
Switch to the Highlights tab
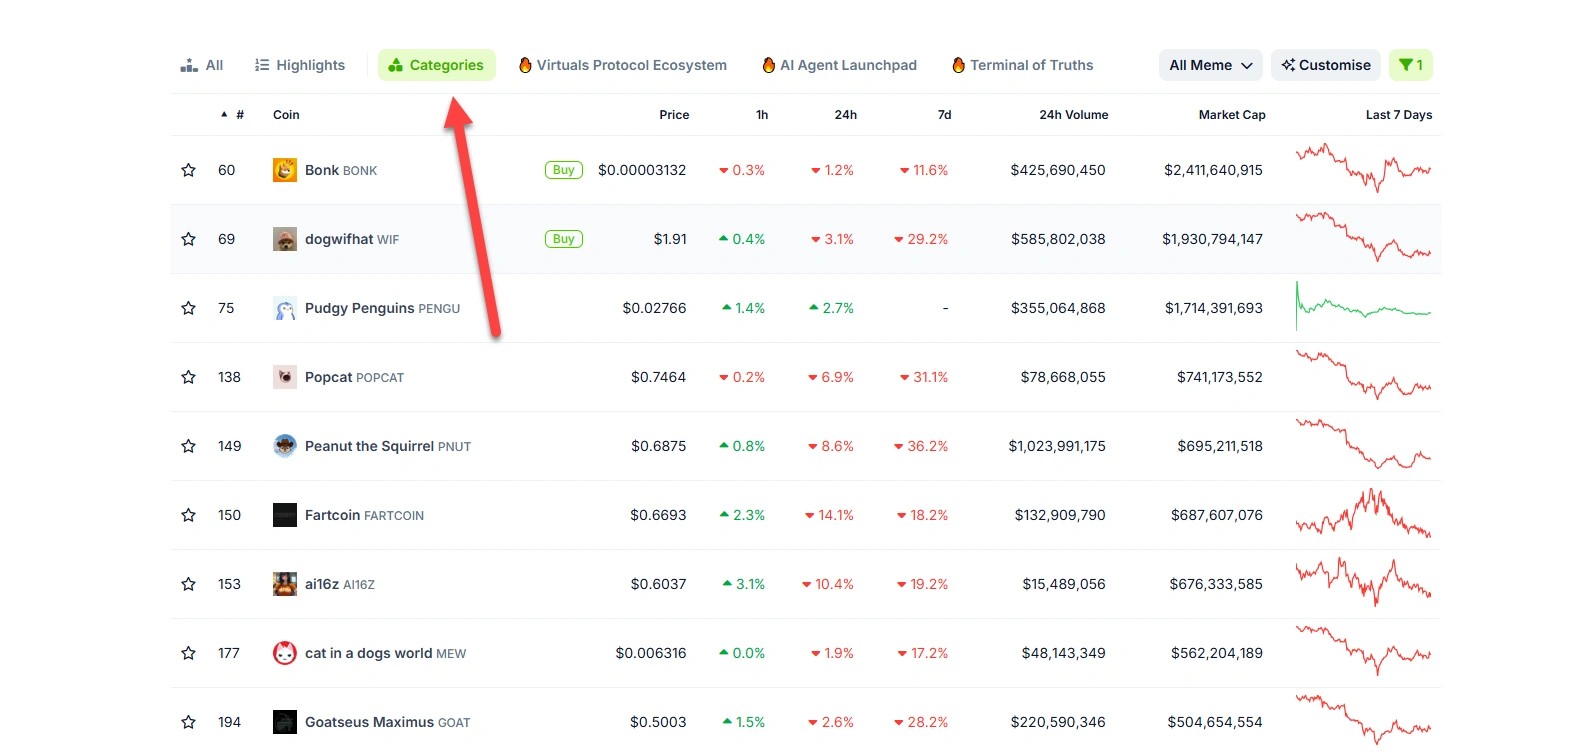300,65
